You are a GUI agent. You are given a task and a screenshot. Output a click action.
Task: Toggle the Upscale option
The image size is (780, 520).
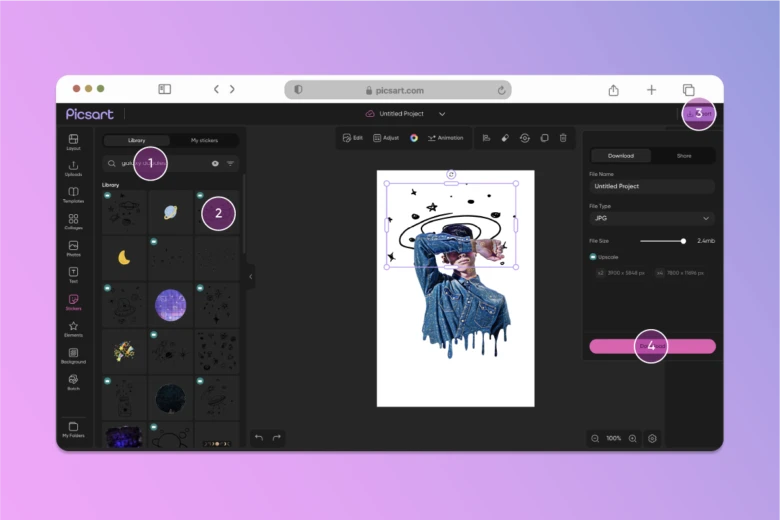[x=593, y=256]
